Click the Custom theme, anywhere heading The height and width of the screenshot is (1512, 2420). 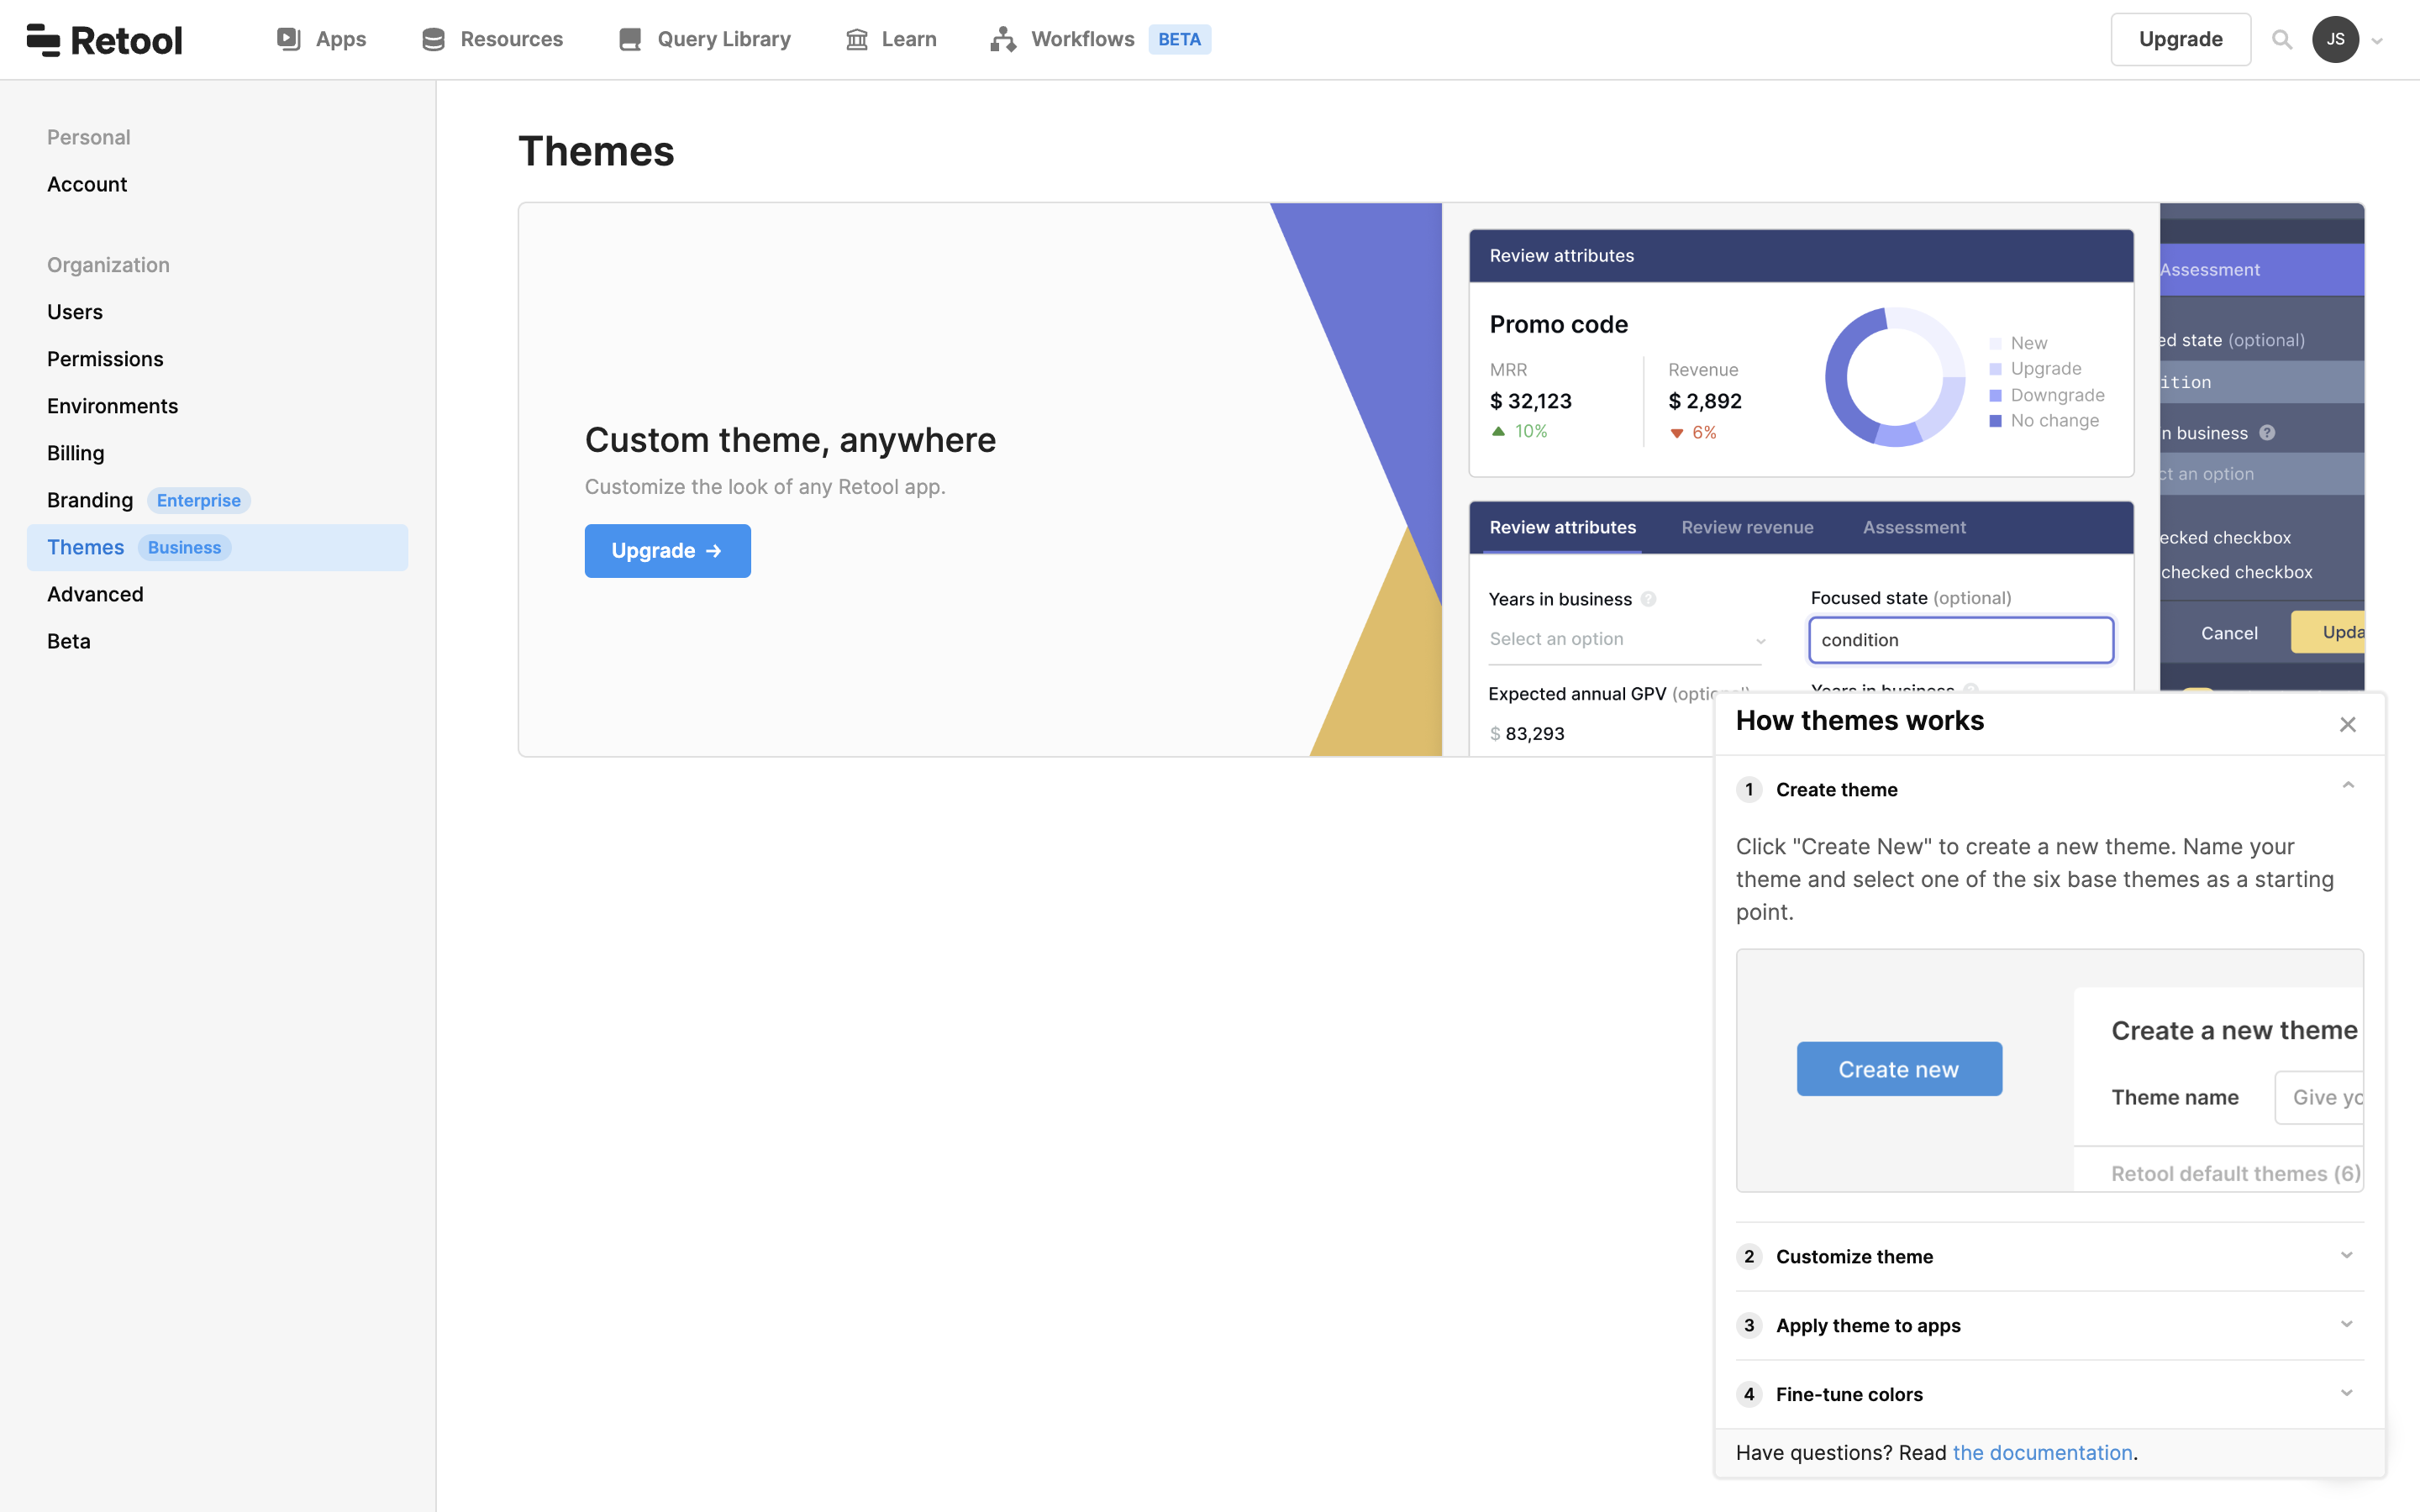click(790, 439)
